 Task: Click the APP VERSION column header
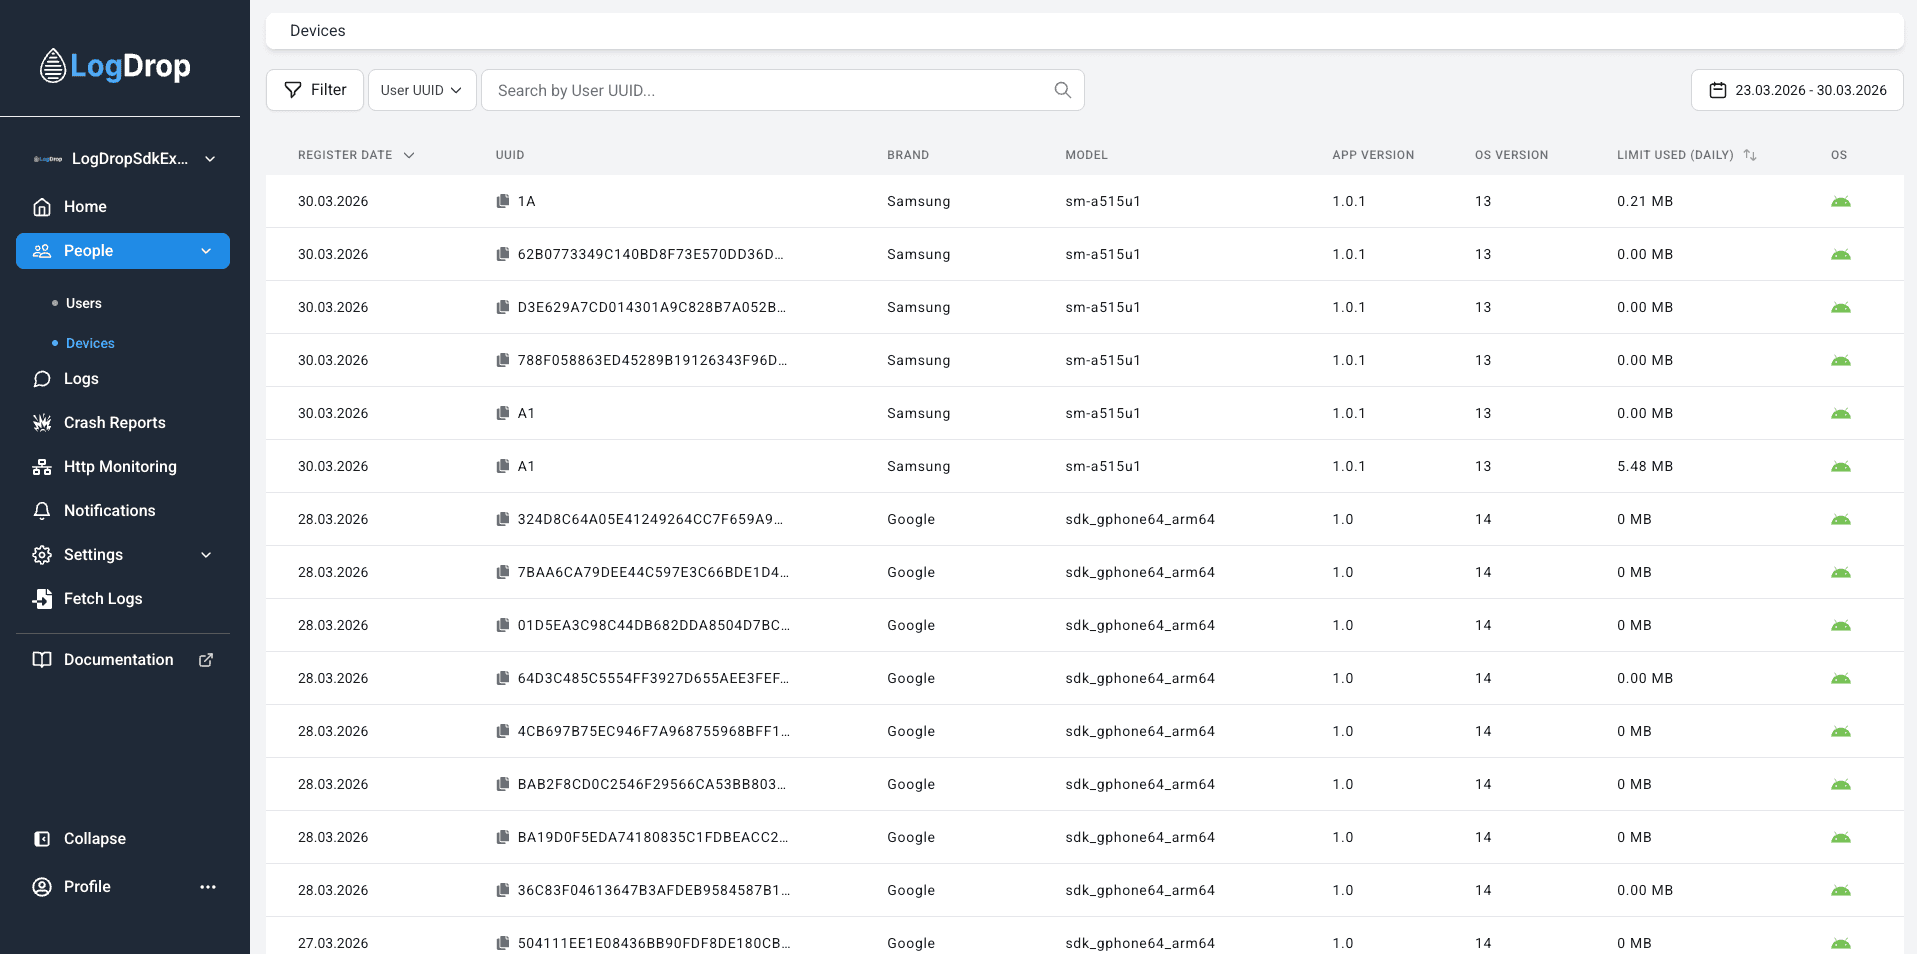click(x=1373, y=155)
